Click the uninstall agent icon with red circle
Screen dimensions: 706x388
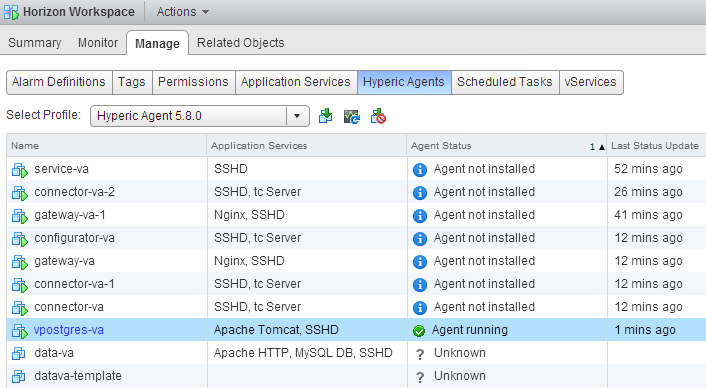378,116
